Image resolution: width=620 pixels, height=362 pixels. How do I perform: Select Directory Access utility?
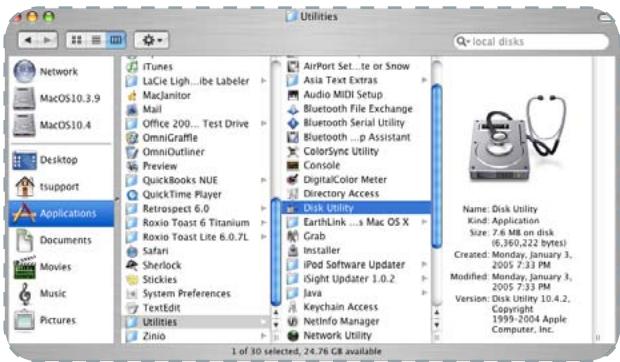[333, 194]
